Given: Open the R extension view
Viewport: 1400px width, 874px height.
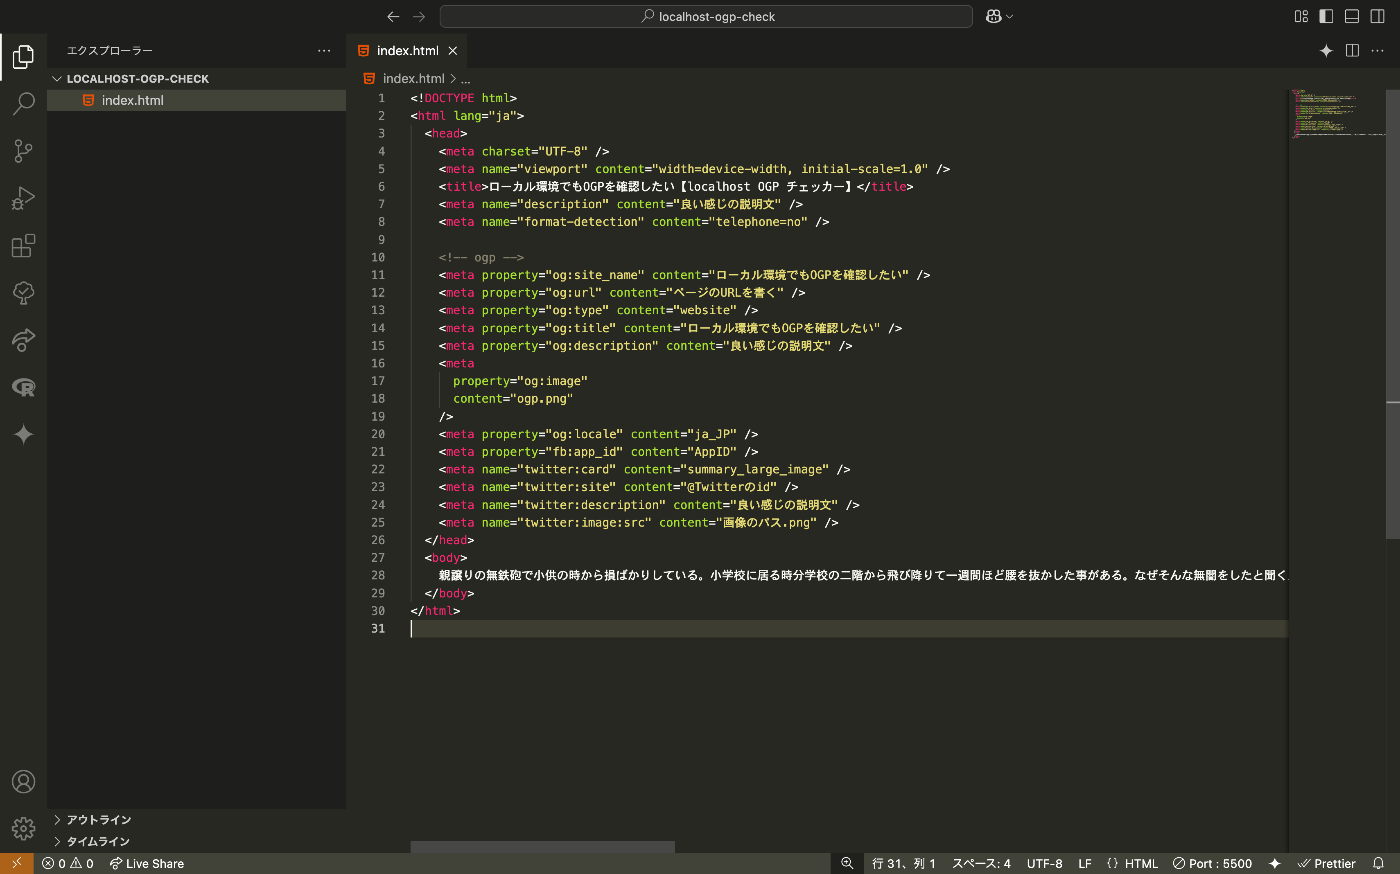Looking at the screenshot, I should pyautogui.click(x=23, y=387).
